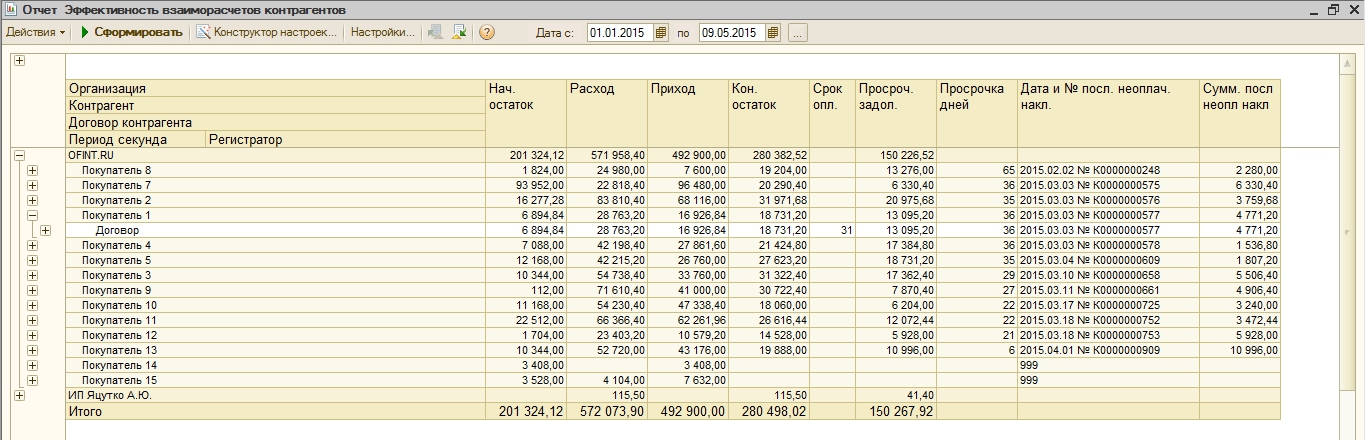Open calendar for end date 09.05.2015
Screen dimensions: 1365x440
(773, 33)
